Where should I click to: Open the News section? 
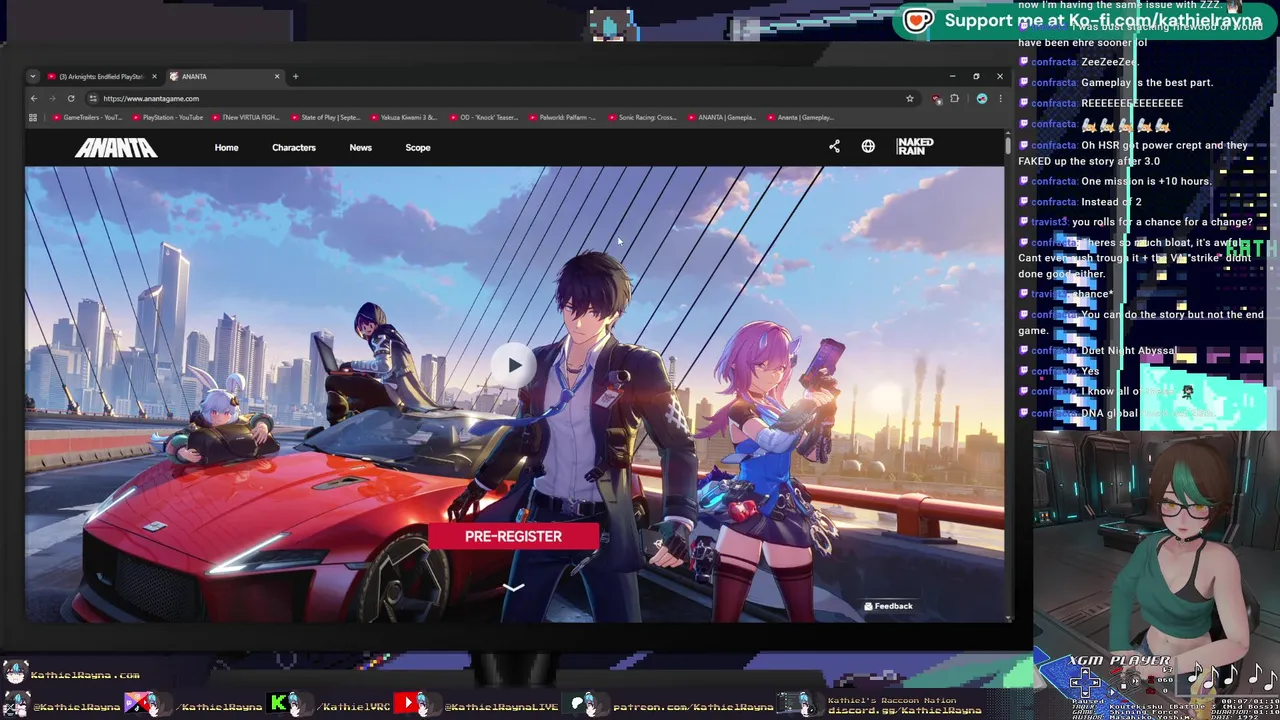click(x=360, y=147)
